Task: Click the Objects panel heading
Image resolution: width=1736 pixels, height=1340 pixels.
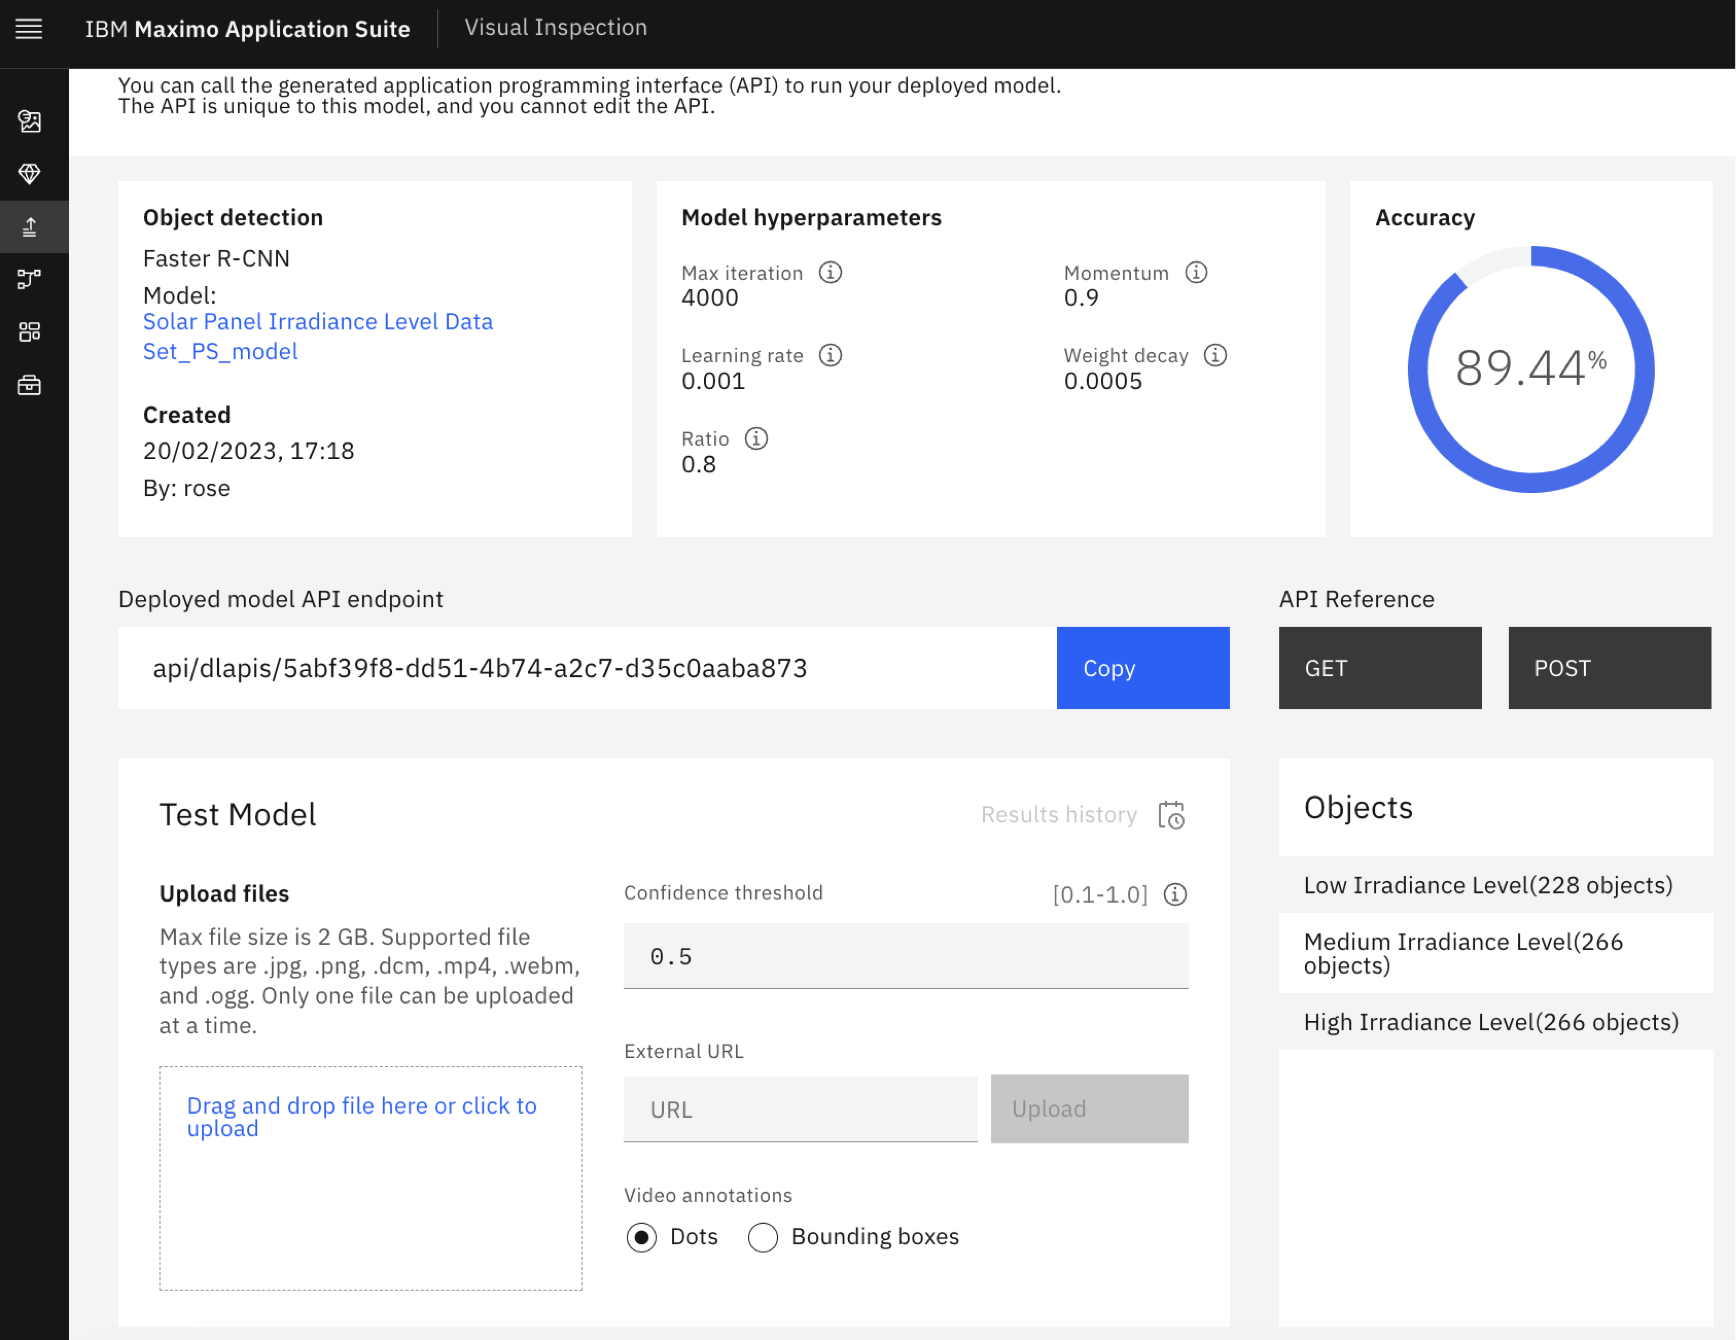Action: (1358, 807)
